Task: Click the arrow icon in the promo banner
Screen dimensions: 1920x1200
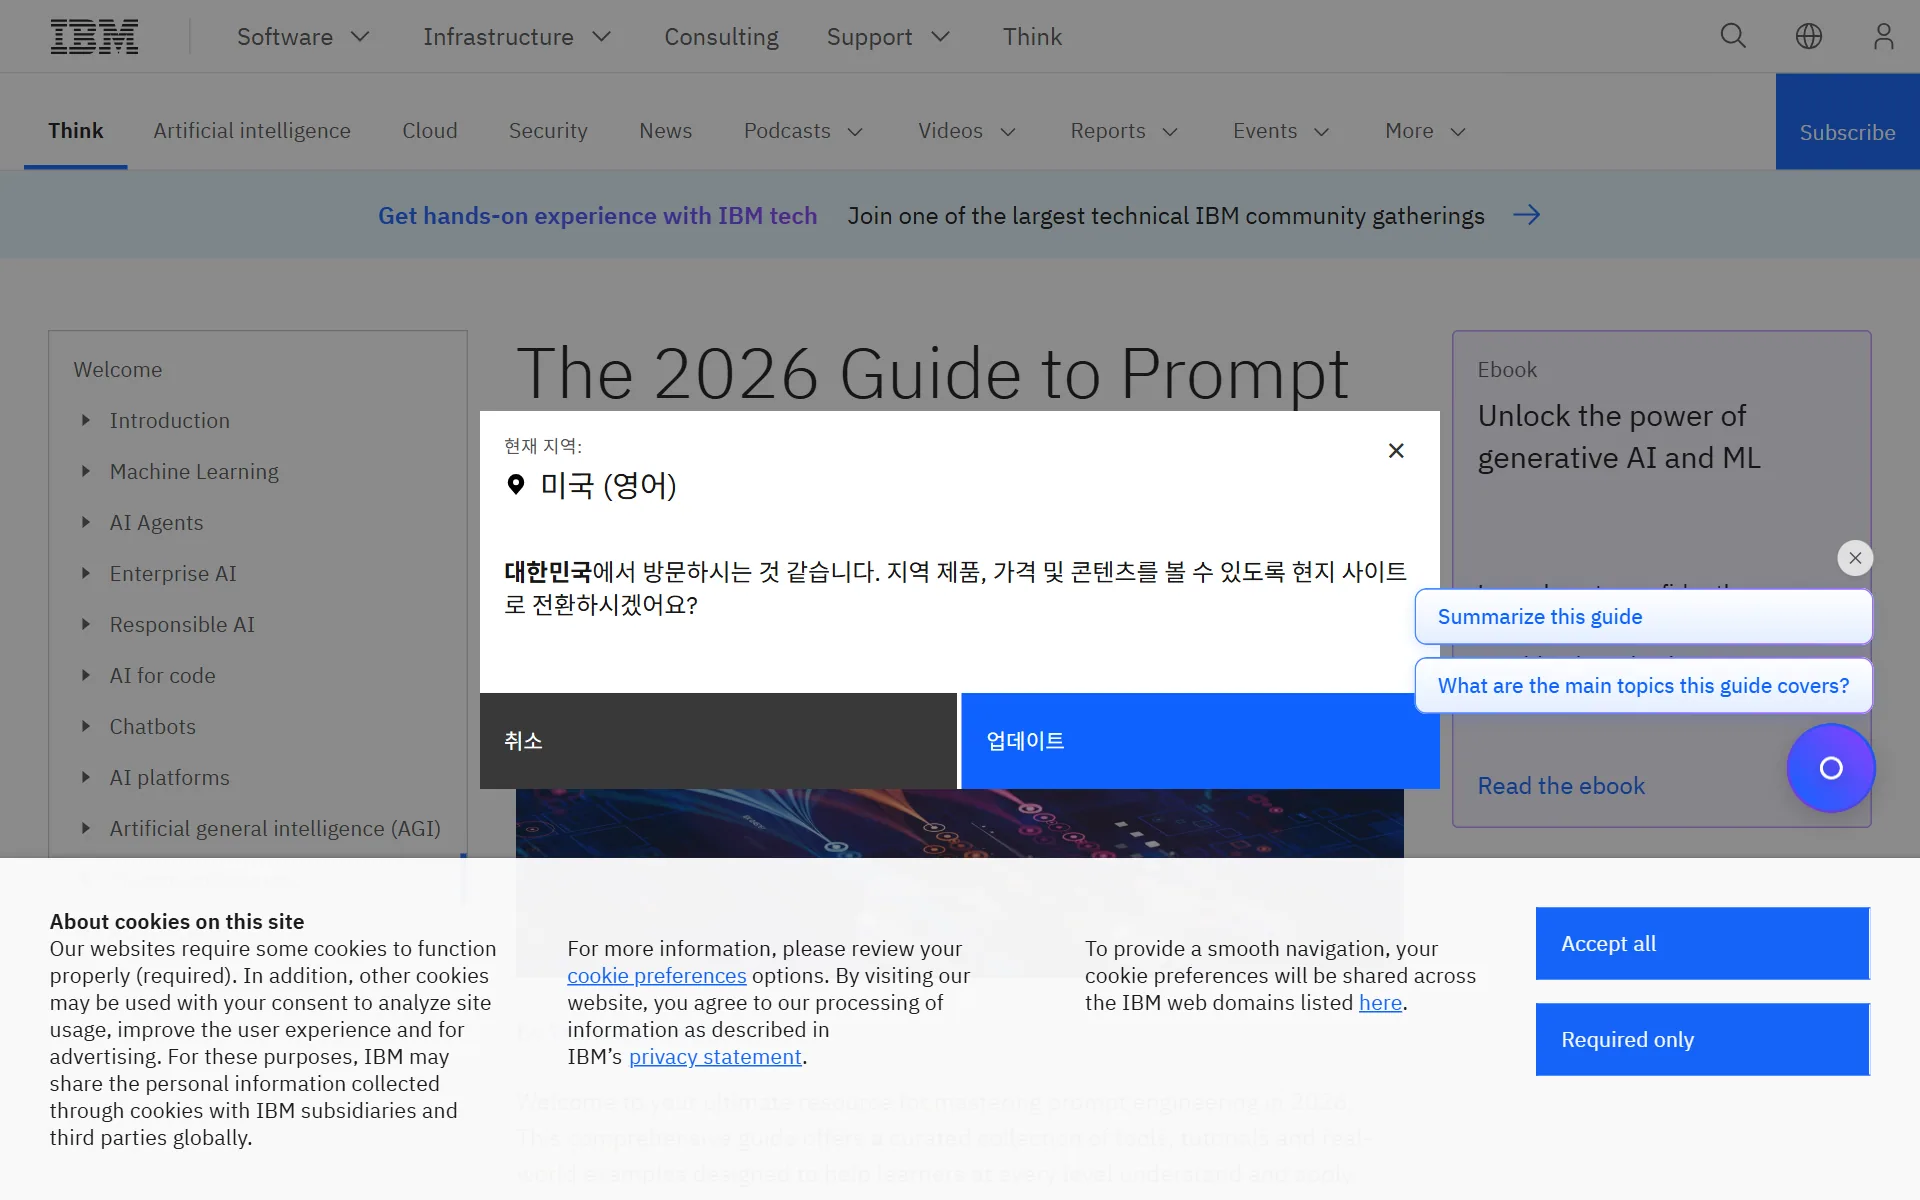Action: [x=1526, y=215]
